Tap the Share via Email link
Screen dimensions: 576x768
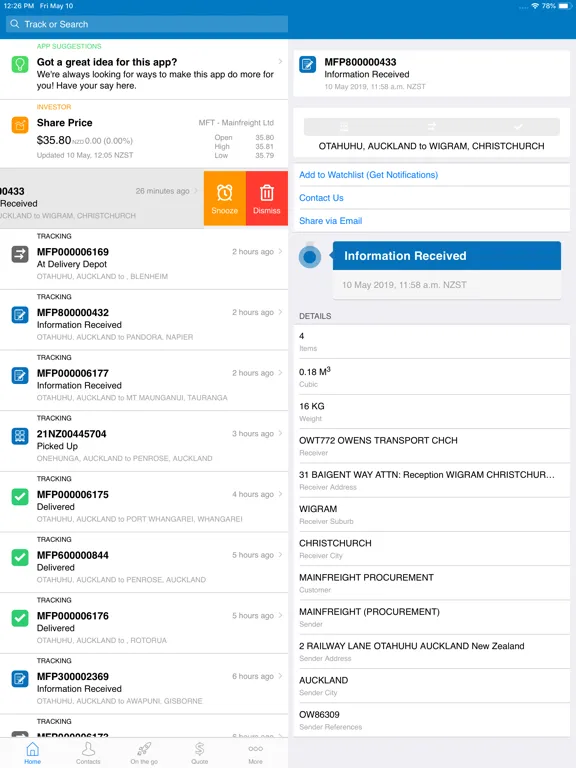click(331, 221)
